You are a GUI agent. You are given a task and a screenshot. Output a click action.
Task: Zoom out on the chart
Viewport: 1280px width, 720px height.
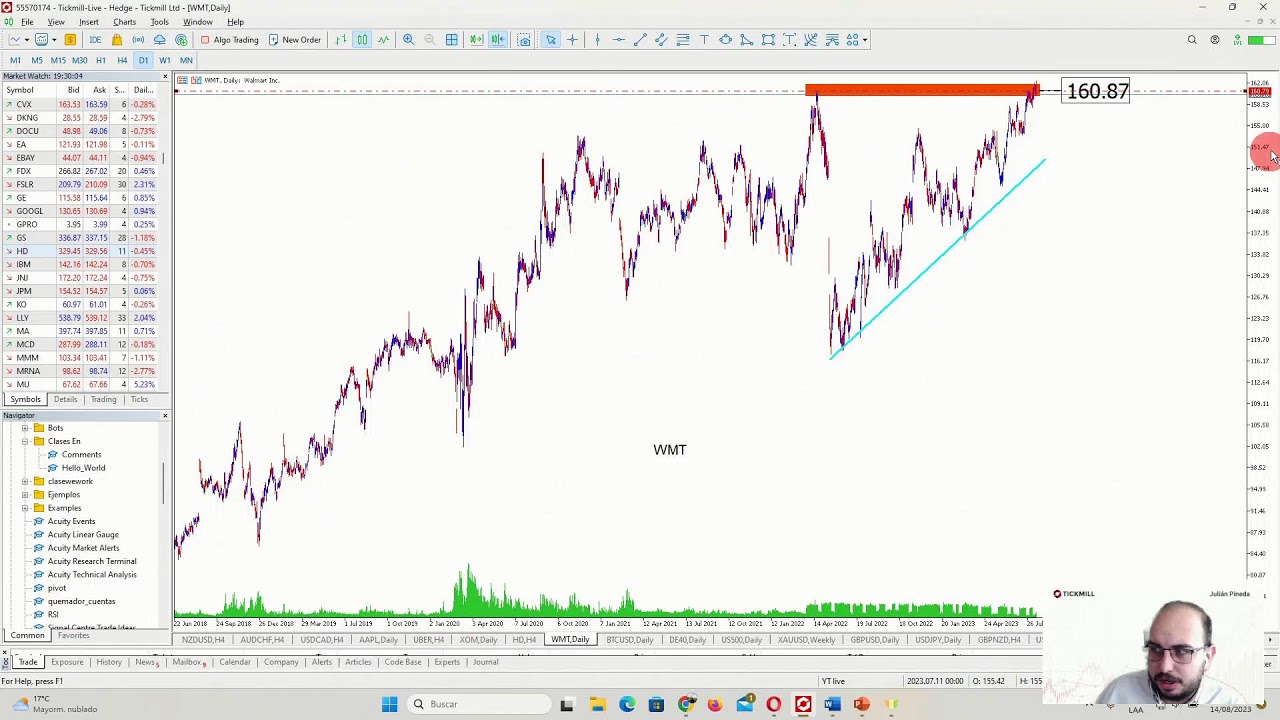pyautogui.click(x=429, y=40)
